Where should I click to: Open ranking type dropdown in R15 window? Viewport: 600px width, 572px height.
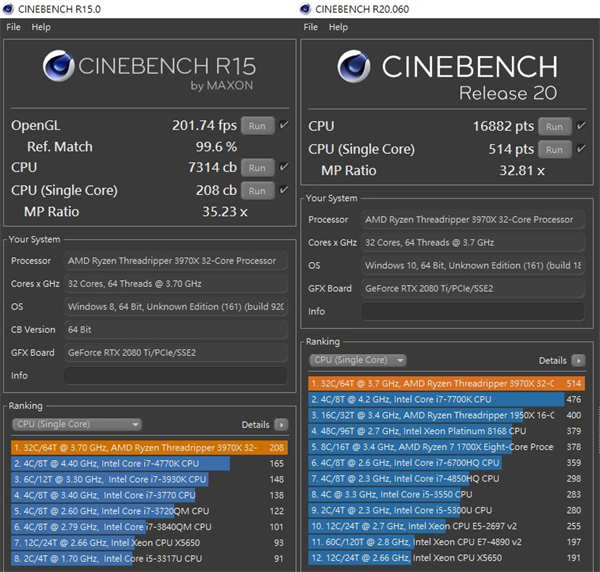click(77, 424)
